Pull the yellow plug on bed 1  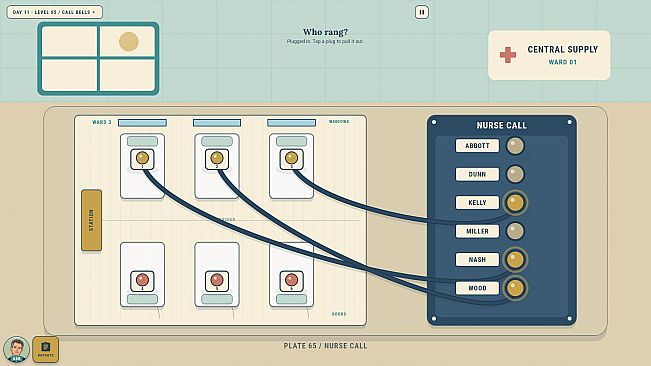point(142,159)
